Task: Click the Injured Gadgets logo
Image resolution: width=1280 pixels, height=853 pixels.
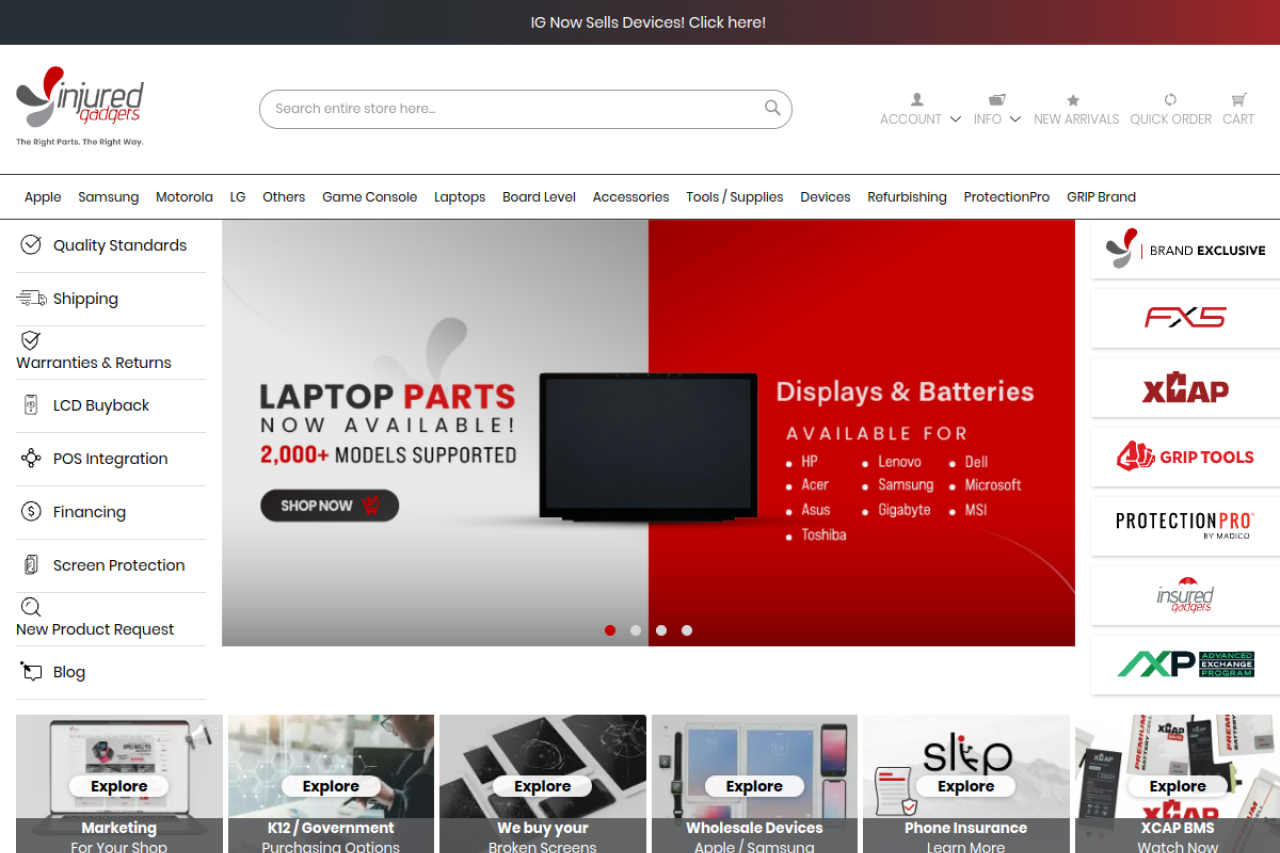Action: pyautogui.click(x=80, y=106)
